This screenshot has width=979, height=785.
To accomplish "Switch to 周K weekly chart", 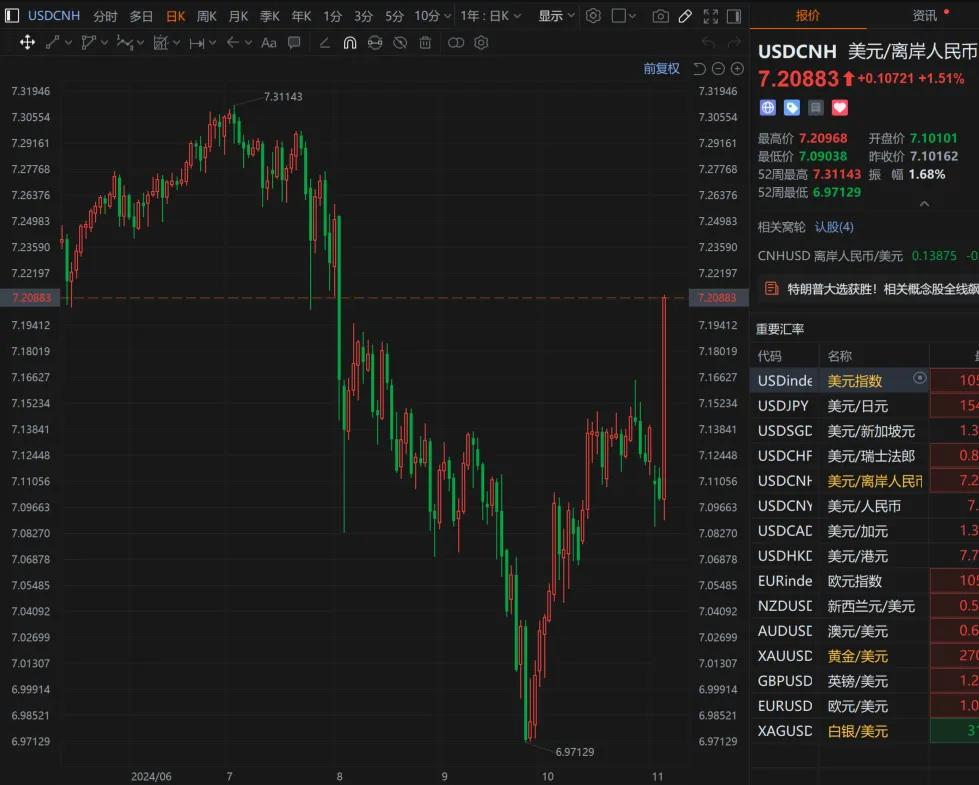I will pos(207,16).
